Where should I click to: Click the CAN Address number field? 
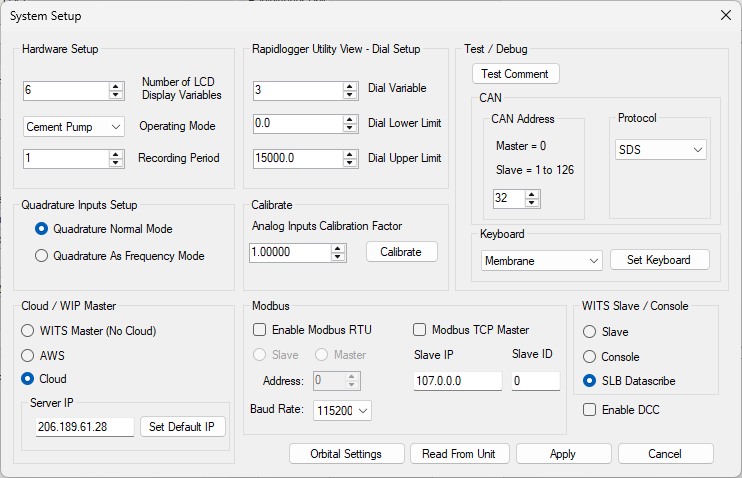509,199
